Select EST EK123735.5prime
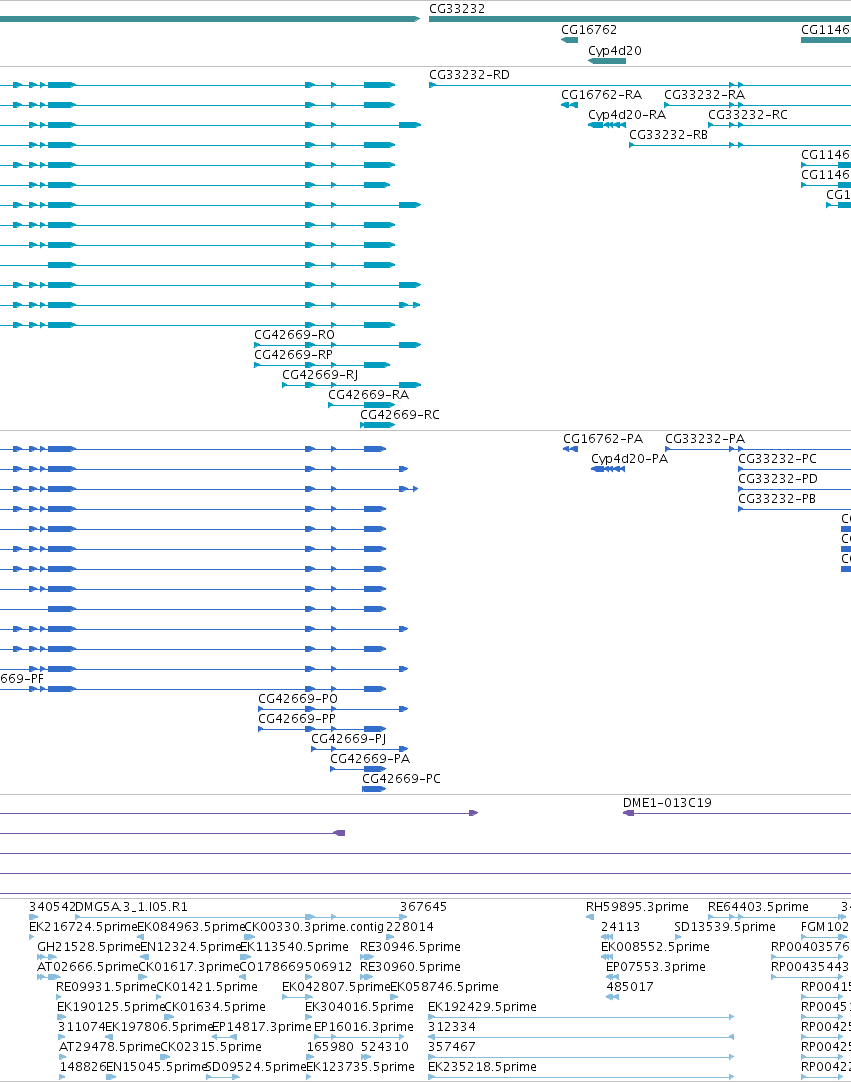 360,1067
